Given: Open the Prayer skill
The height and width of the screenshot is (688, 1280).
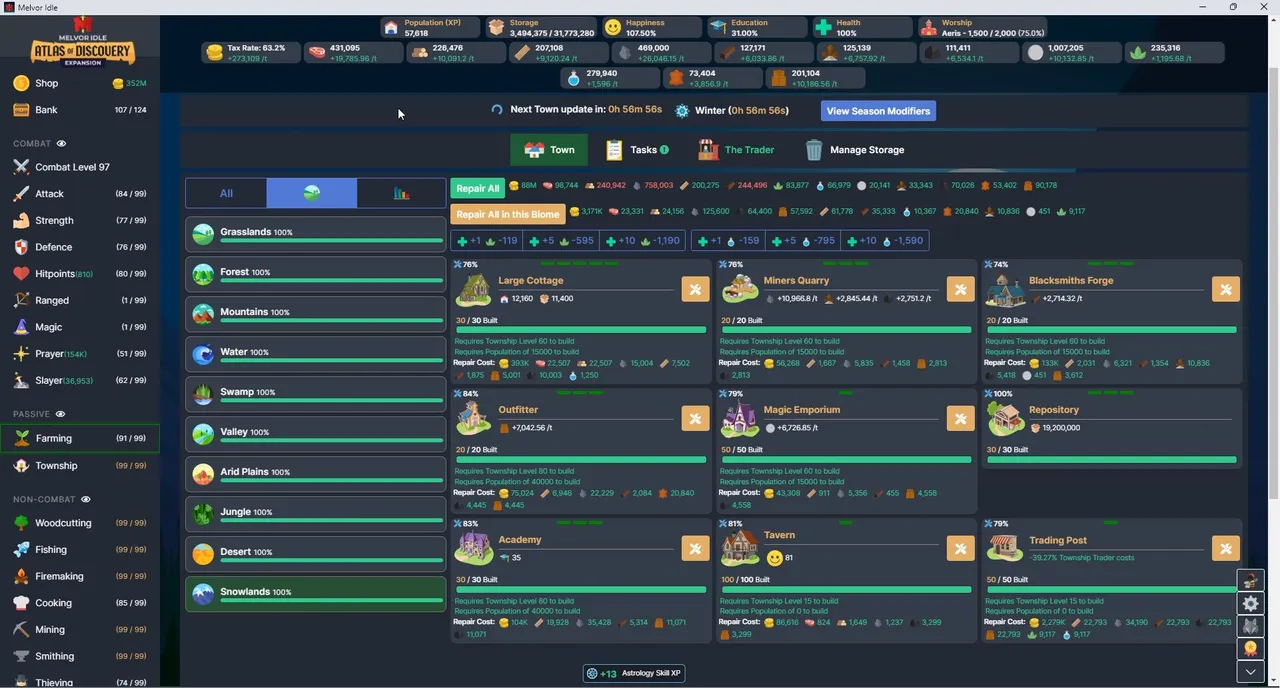Looking at the screenshot, I should click(x=79, y=354).
